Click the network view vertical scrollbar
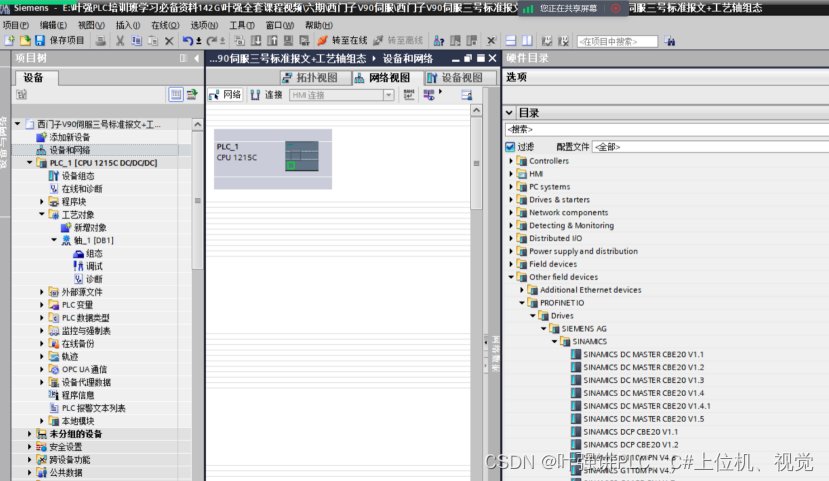829x481 pixels. tap(476, 164)
